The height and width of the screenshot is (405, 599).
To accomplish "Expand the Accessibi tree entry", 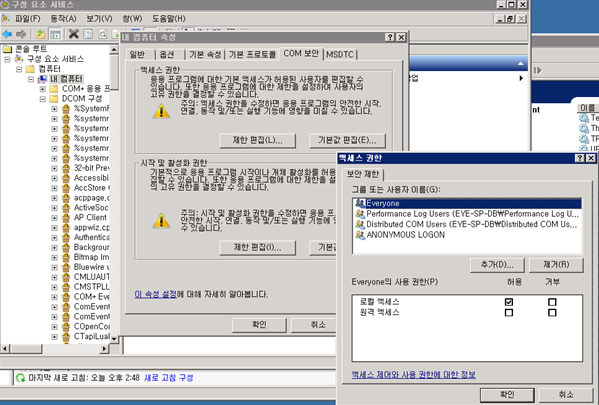I will pos(54,178).
